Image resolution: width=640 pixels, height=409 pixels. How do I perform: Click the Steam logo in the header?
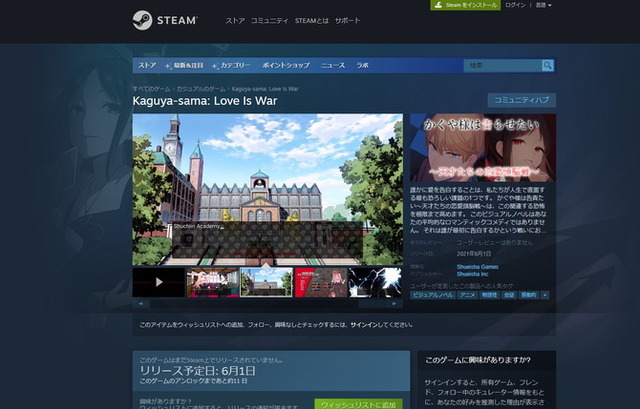(164, 20)
